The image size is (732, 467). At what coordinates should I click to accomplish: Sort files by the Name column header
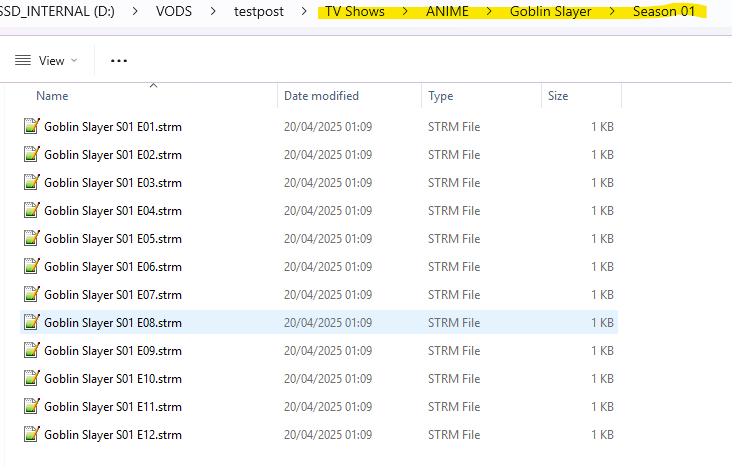point(52,96)
